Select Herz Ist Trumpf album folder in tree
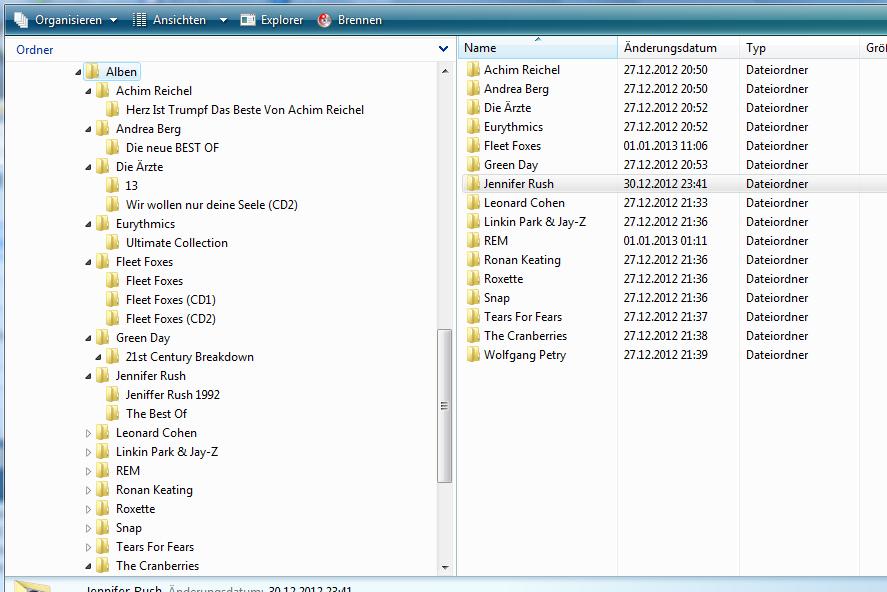This screenshot has height=592, width=887. click(x=235, y=110)
